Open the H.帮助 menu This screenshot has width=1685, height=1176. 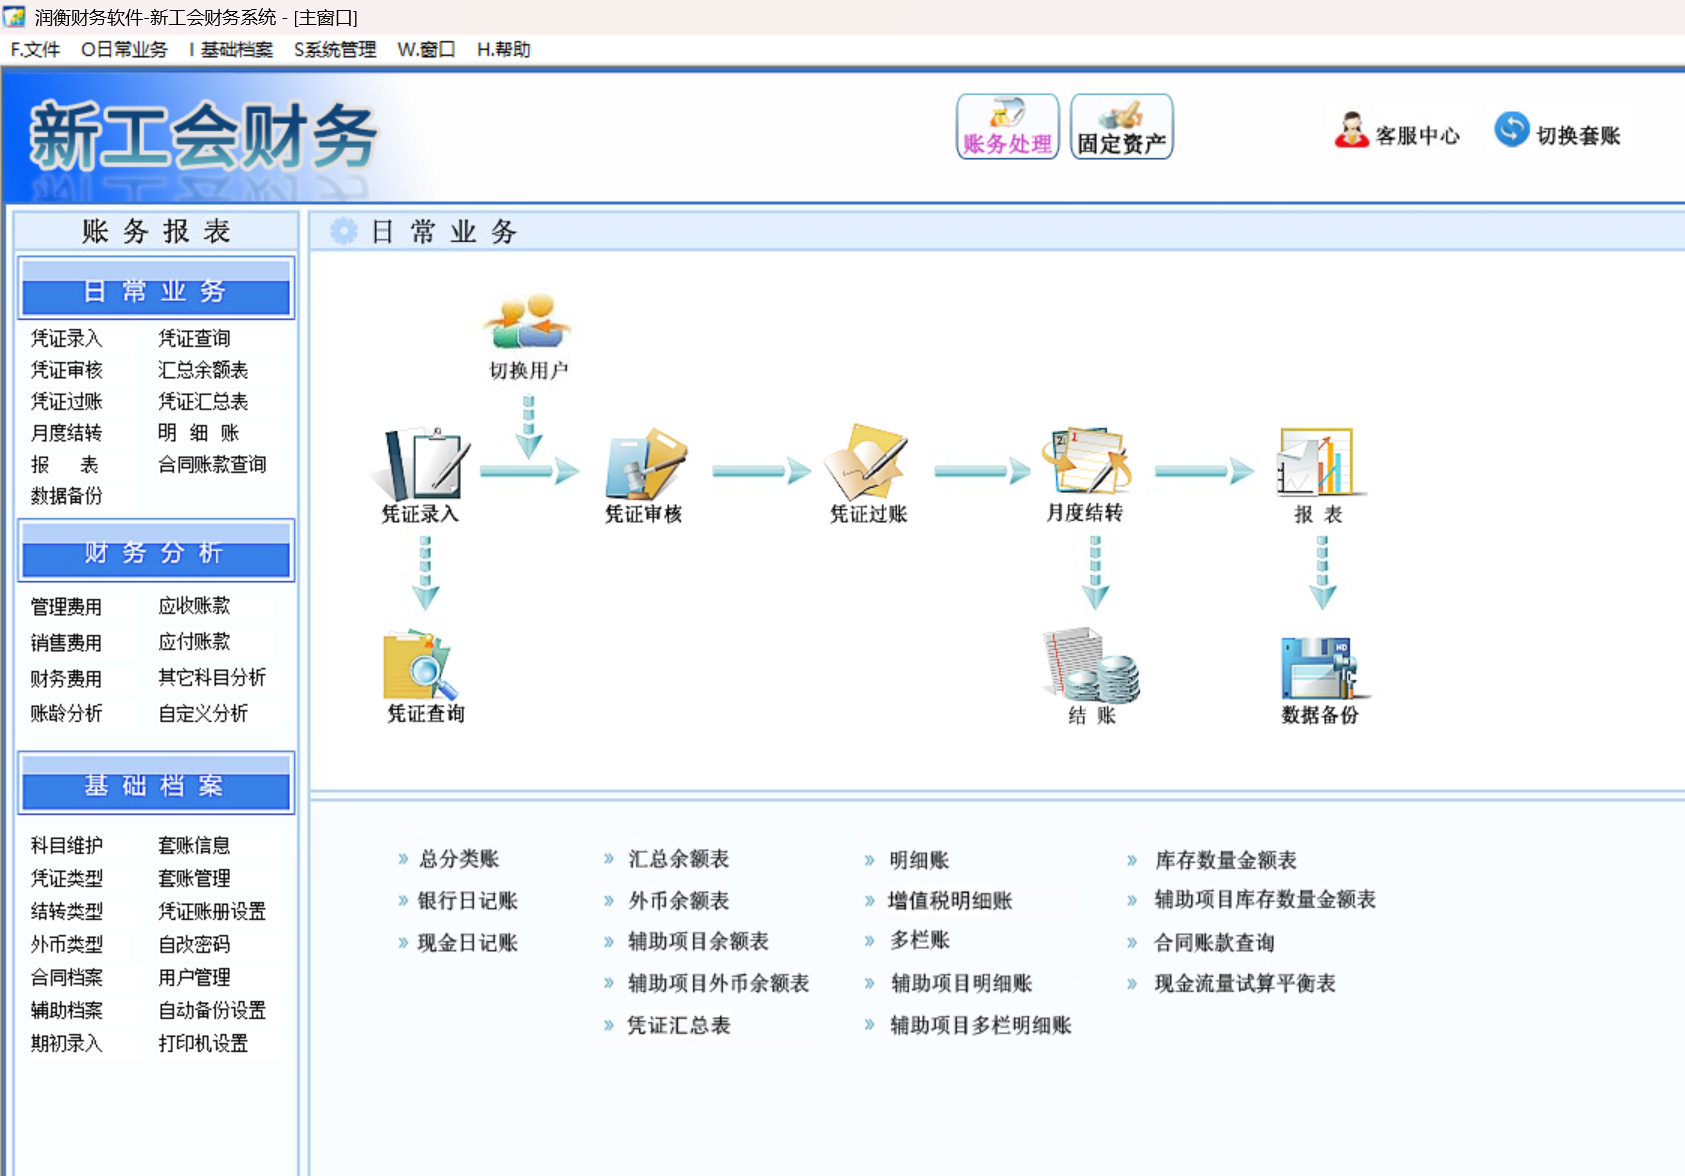click(x=503, y=49)
